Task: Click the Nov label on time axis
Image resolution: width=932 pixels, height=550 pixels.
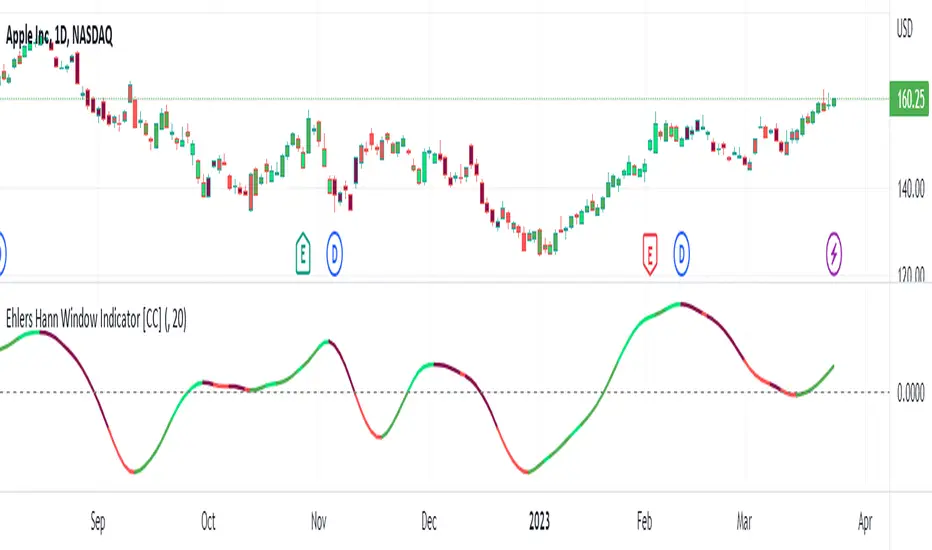Action: coord(319,521)
